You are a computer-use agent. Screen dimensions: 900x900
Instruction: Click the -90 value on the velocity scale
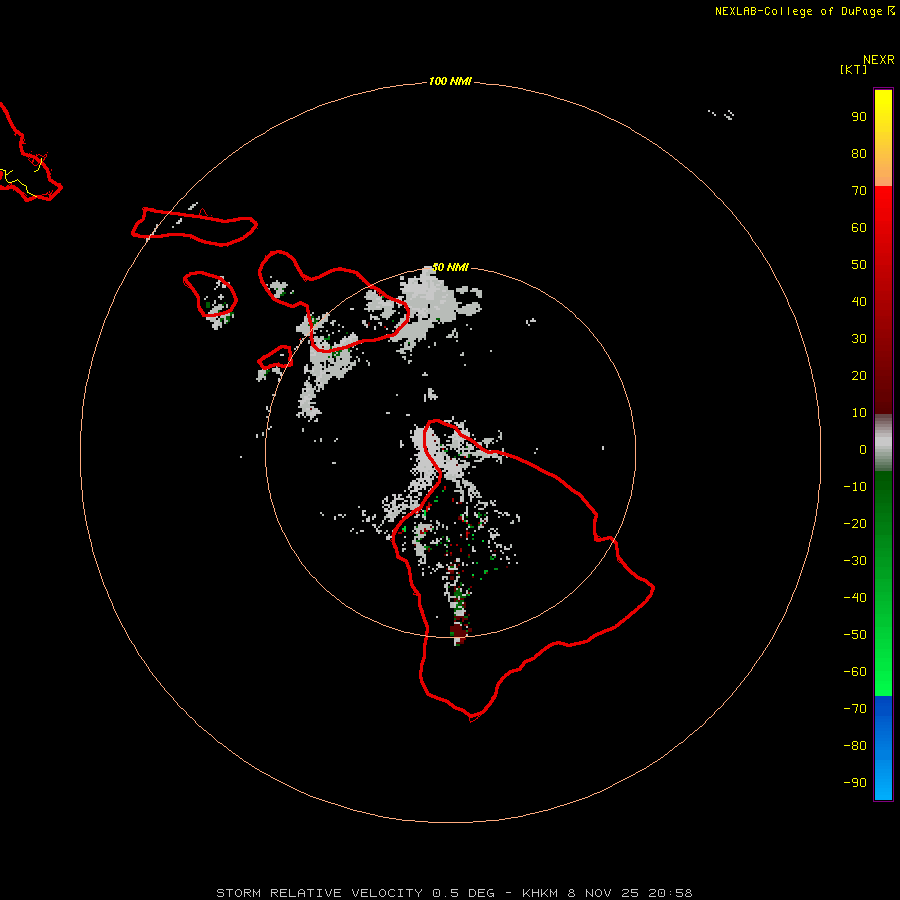coord(855,783)
